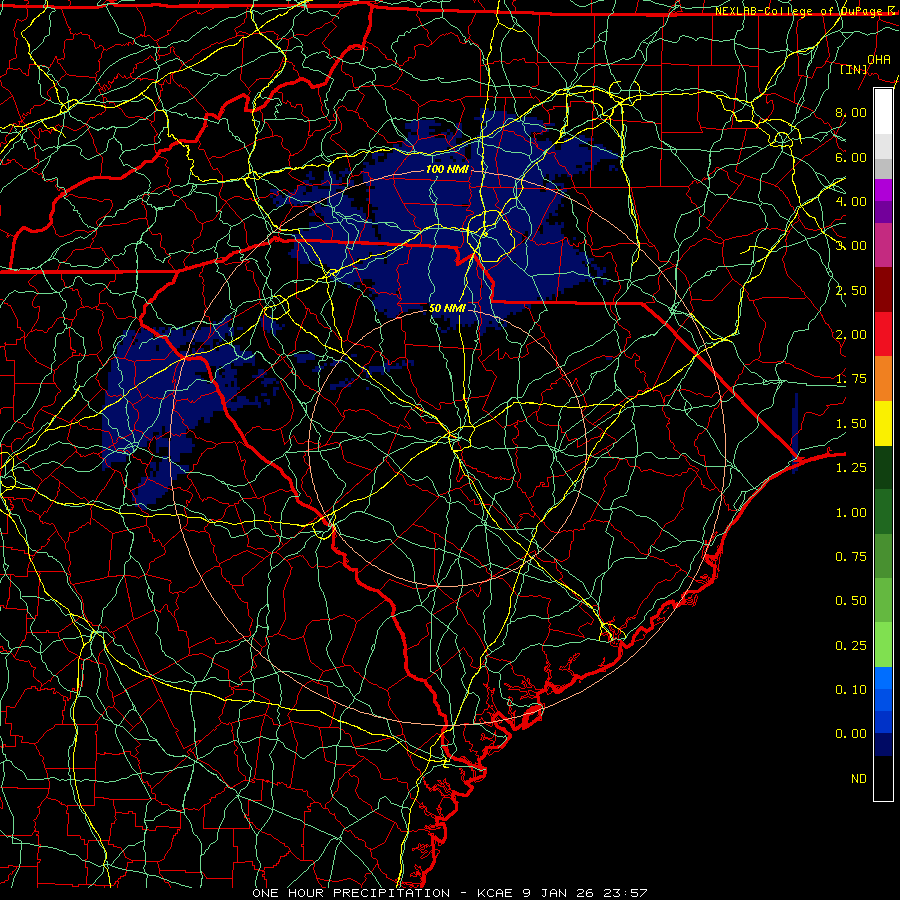Click the 1.25 legend value
900x900 pixels.
(851, 468)
